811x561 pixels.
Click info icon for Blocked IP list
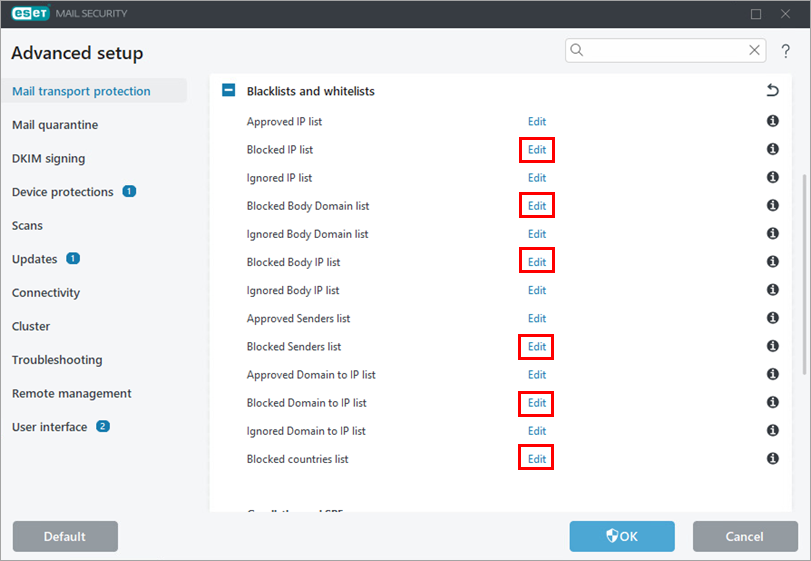pos(772,149)
